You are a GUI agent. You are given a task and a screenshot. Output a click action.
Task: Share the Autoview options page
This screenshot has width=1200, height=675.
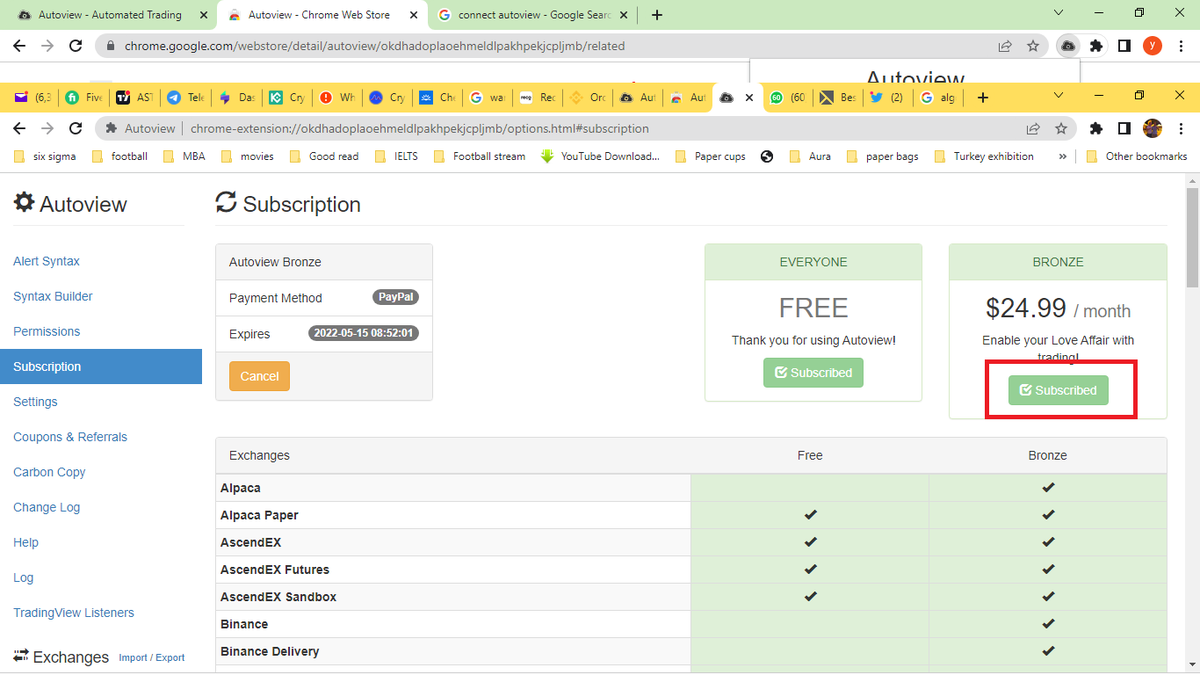coord(1033,128)
